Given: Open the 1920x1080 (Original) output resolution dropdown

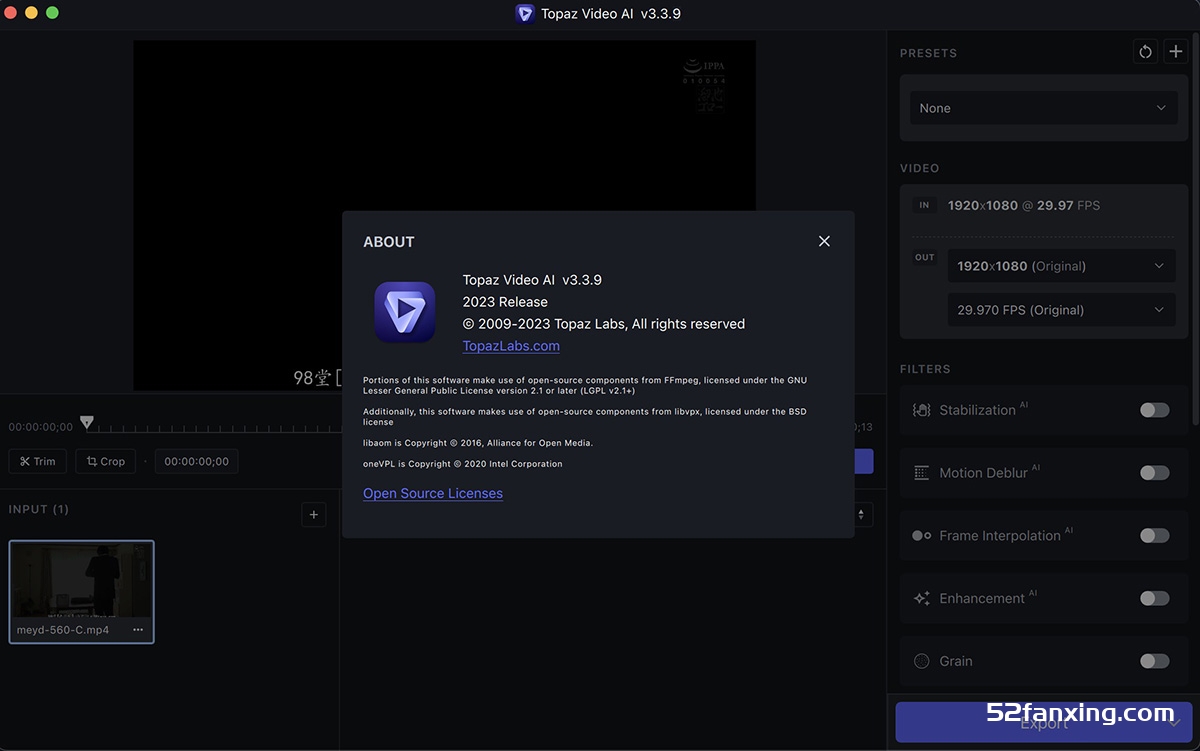Looking at the screenshot, I should click(1061, 266).
